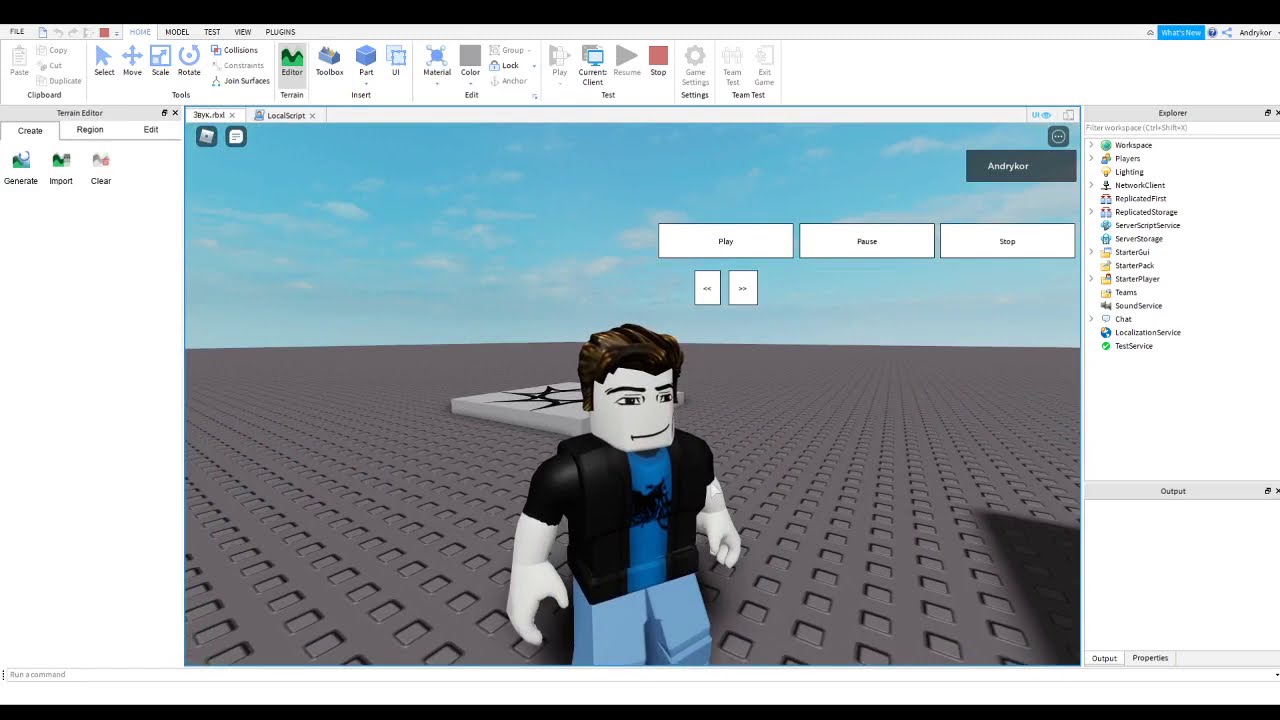Image resolution: width=1280 pixels, height=720 pixels.
Task: Switch to the LocalScript document tab
Action: click(x=286, y=115)
